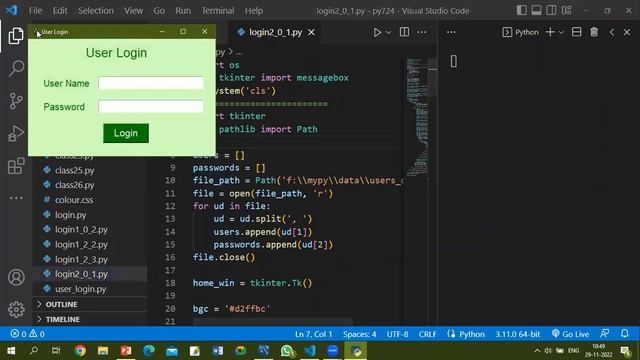The image size is (640, 360).
Task: Select login2_0_1.py in explorer
Action: [89, 274]
